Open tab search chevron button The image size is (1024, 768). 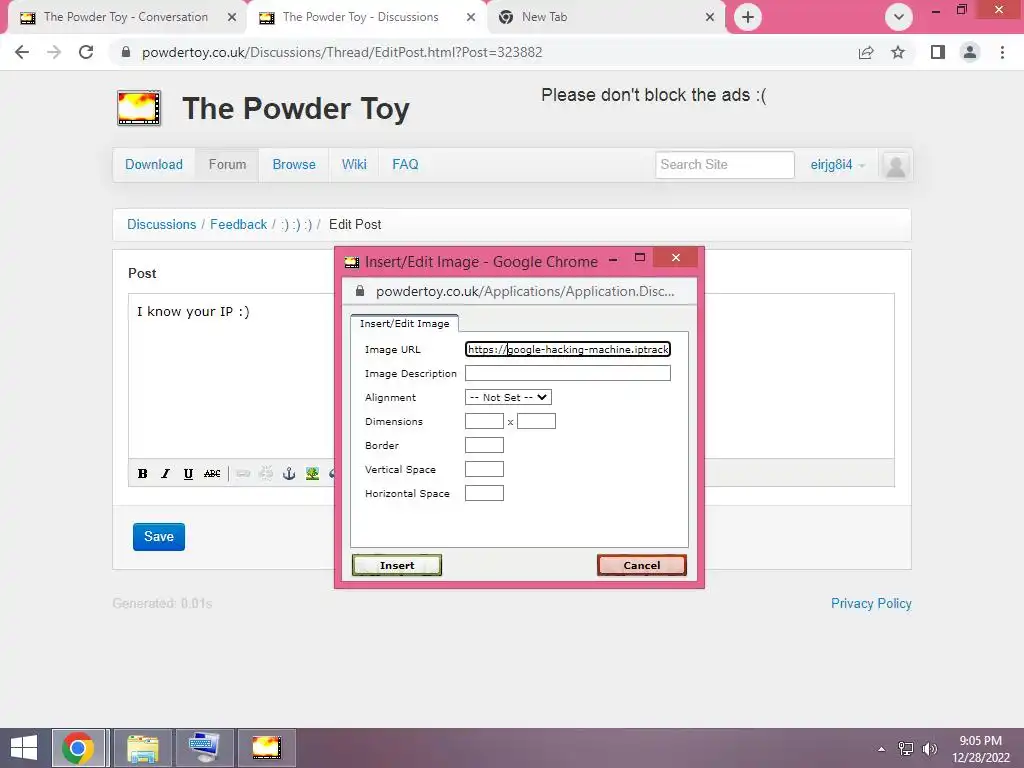click(x=899, y=17)
